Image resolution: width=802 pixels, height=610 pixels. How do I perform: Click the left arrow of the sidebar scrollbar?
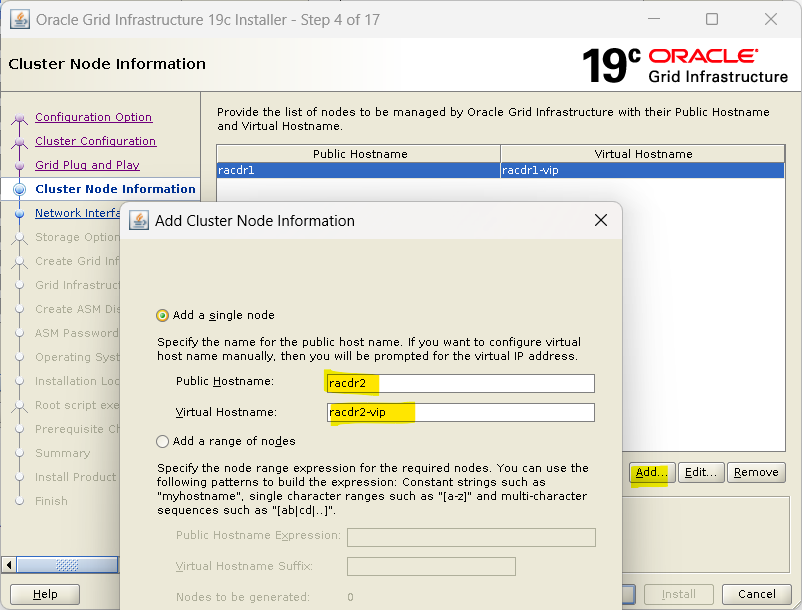9,565
